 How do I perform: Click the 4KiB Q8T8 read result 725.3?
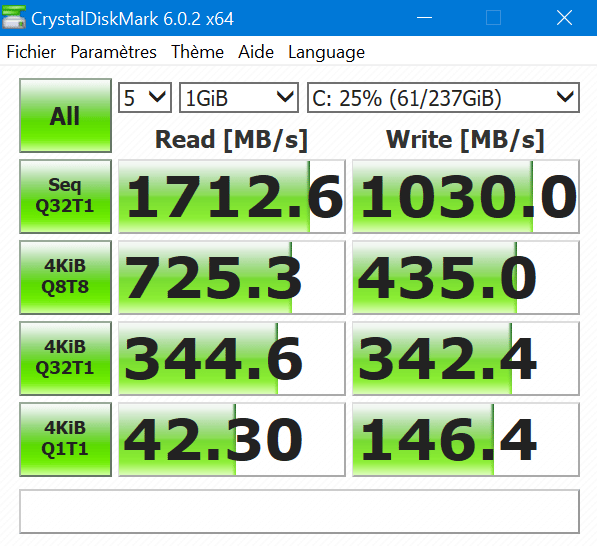click(x=232, y=277)
